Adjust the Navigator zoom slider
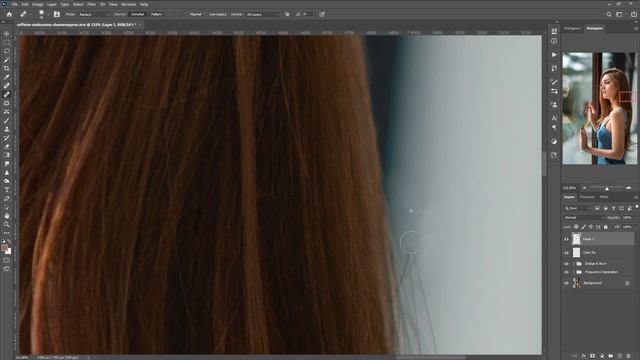Screen dimensions: 640x360 [607, 188]
